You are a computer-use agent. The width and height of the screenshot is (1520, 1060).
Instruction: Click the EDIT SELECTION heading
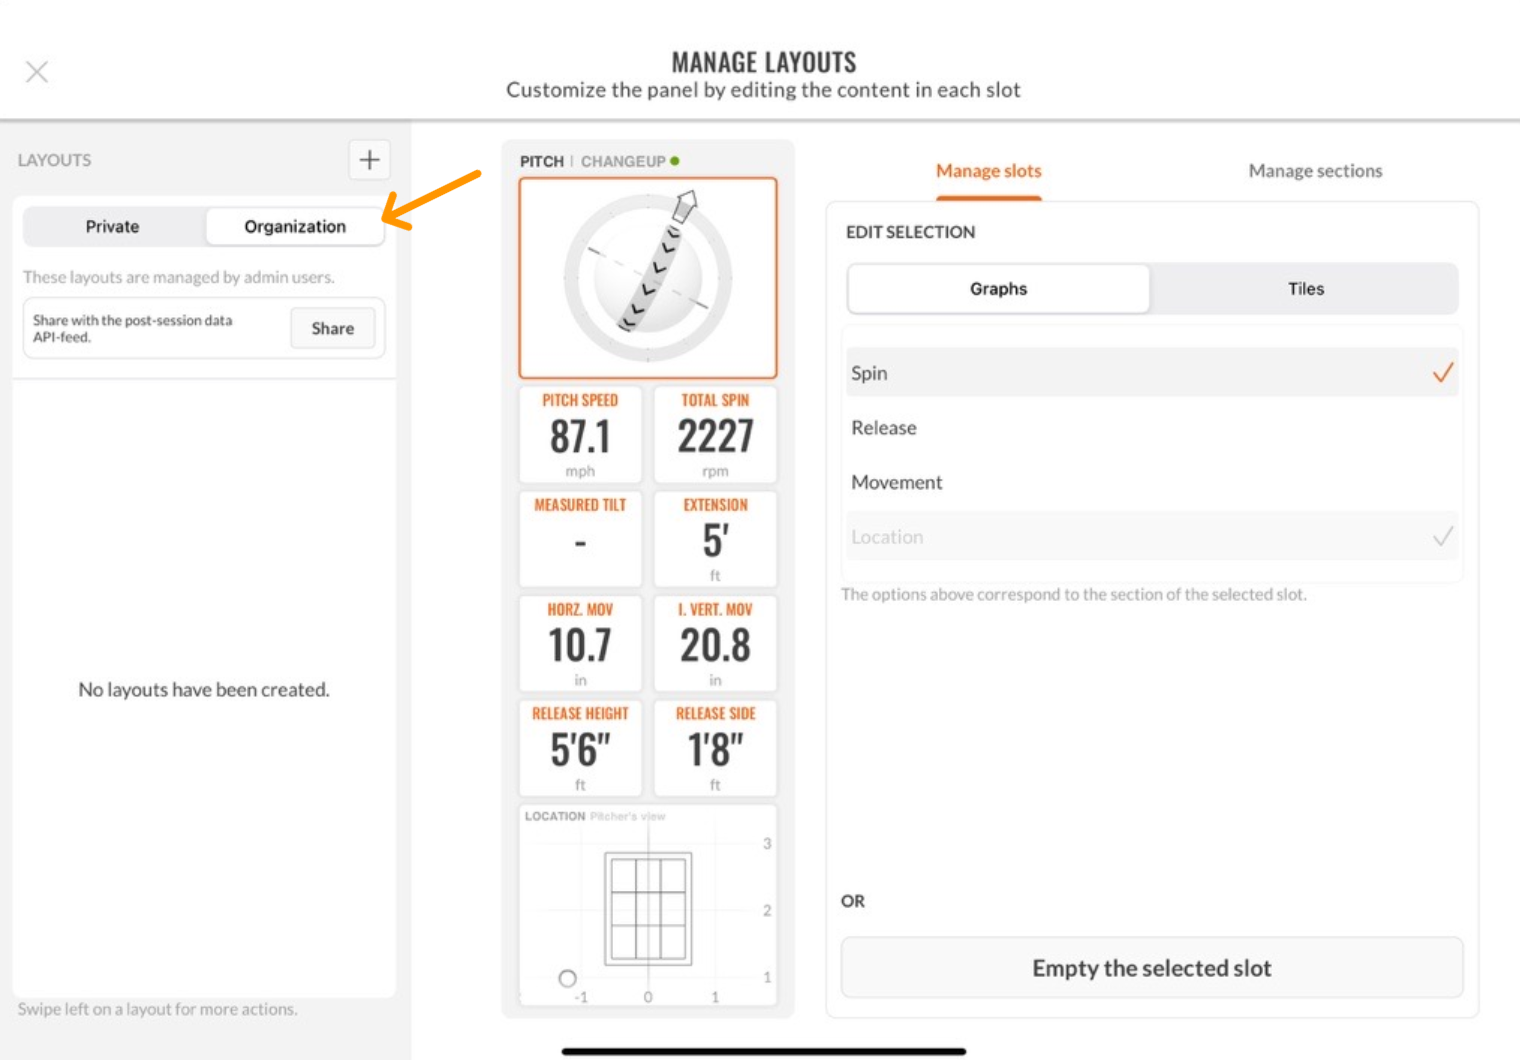click(910, 232)
